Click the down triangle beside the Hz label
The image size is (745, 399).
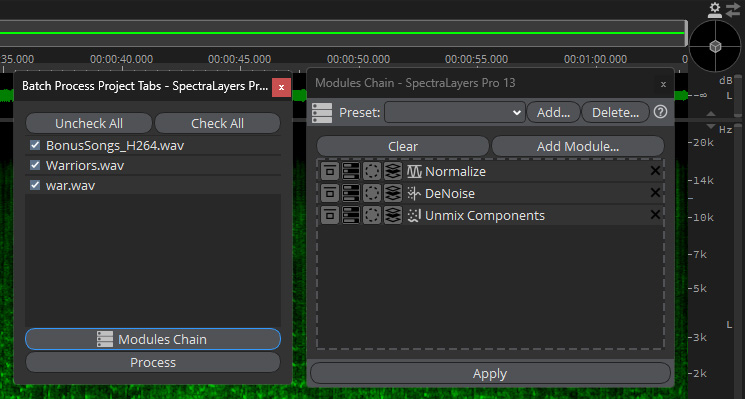click(x=711, y=126)
